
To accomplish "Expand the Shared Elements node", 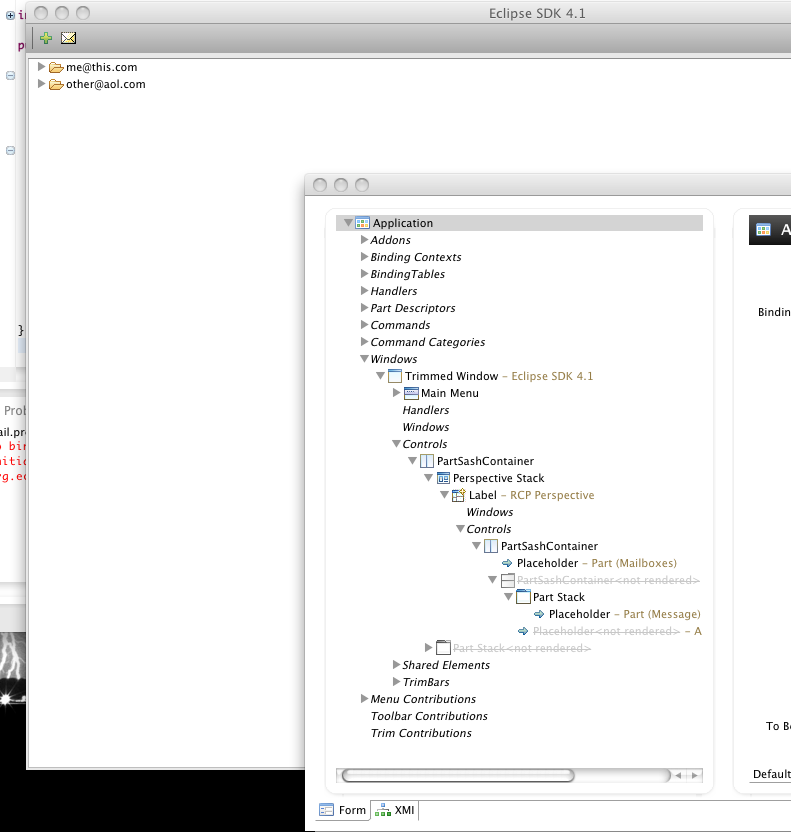I will [x=396, y=664].
